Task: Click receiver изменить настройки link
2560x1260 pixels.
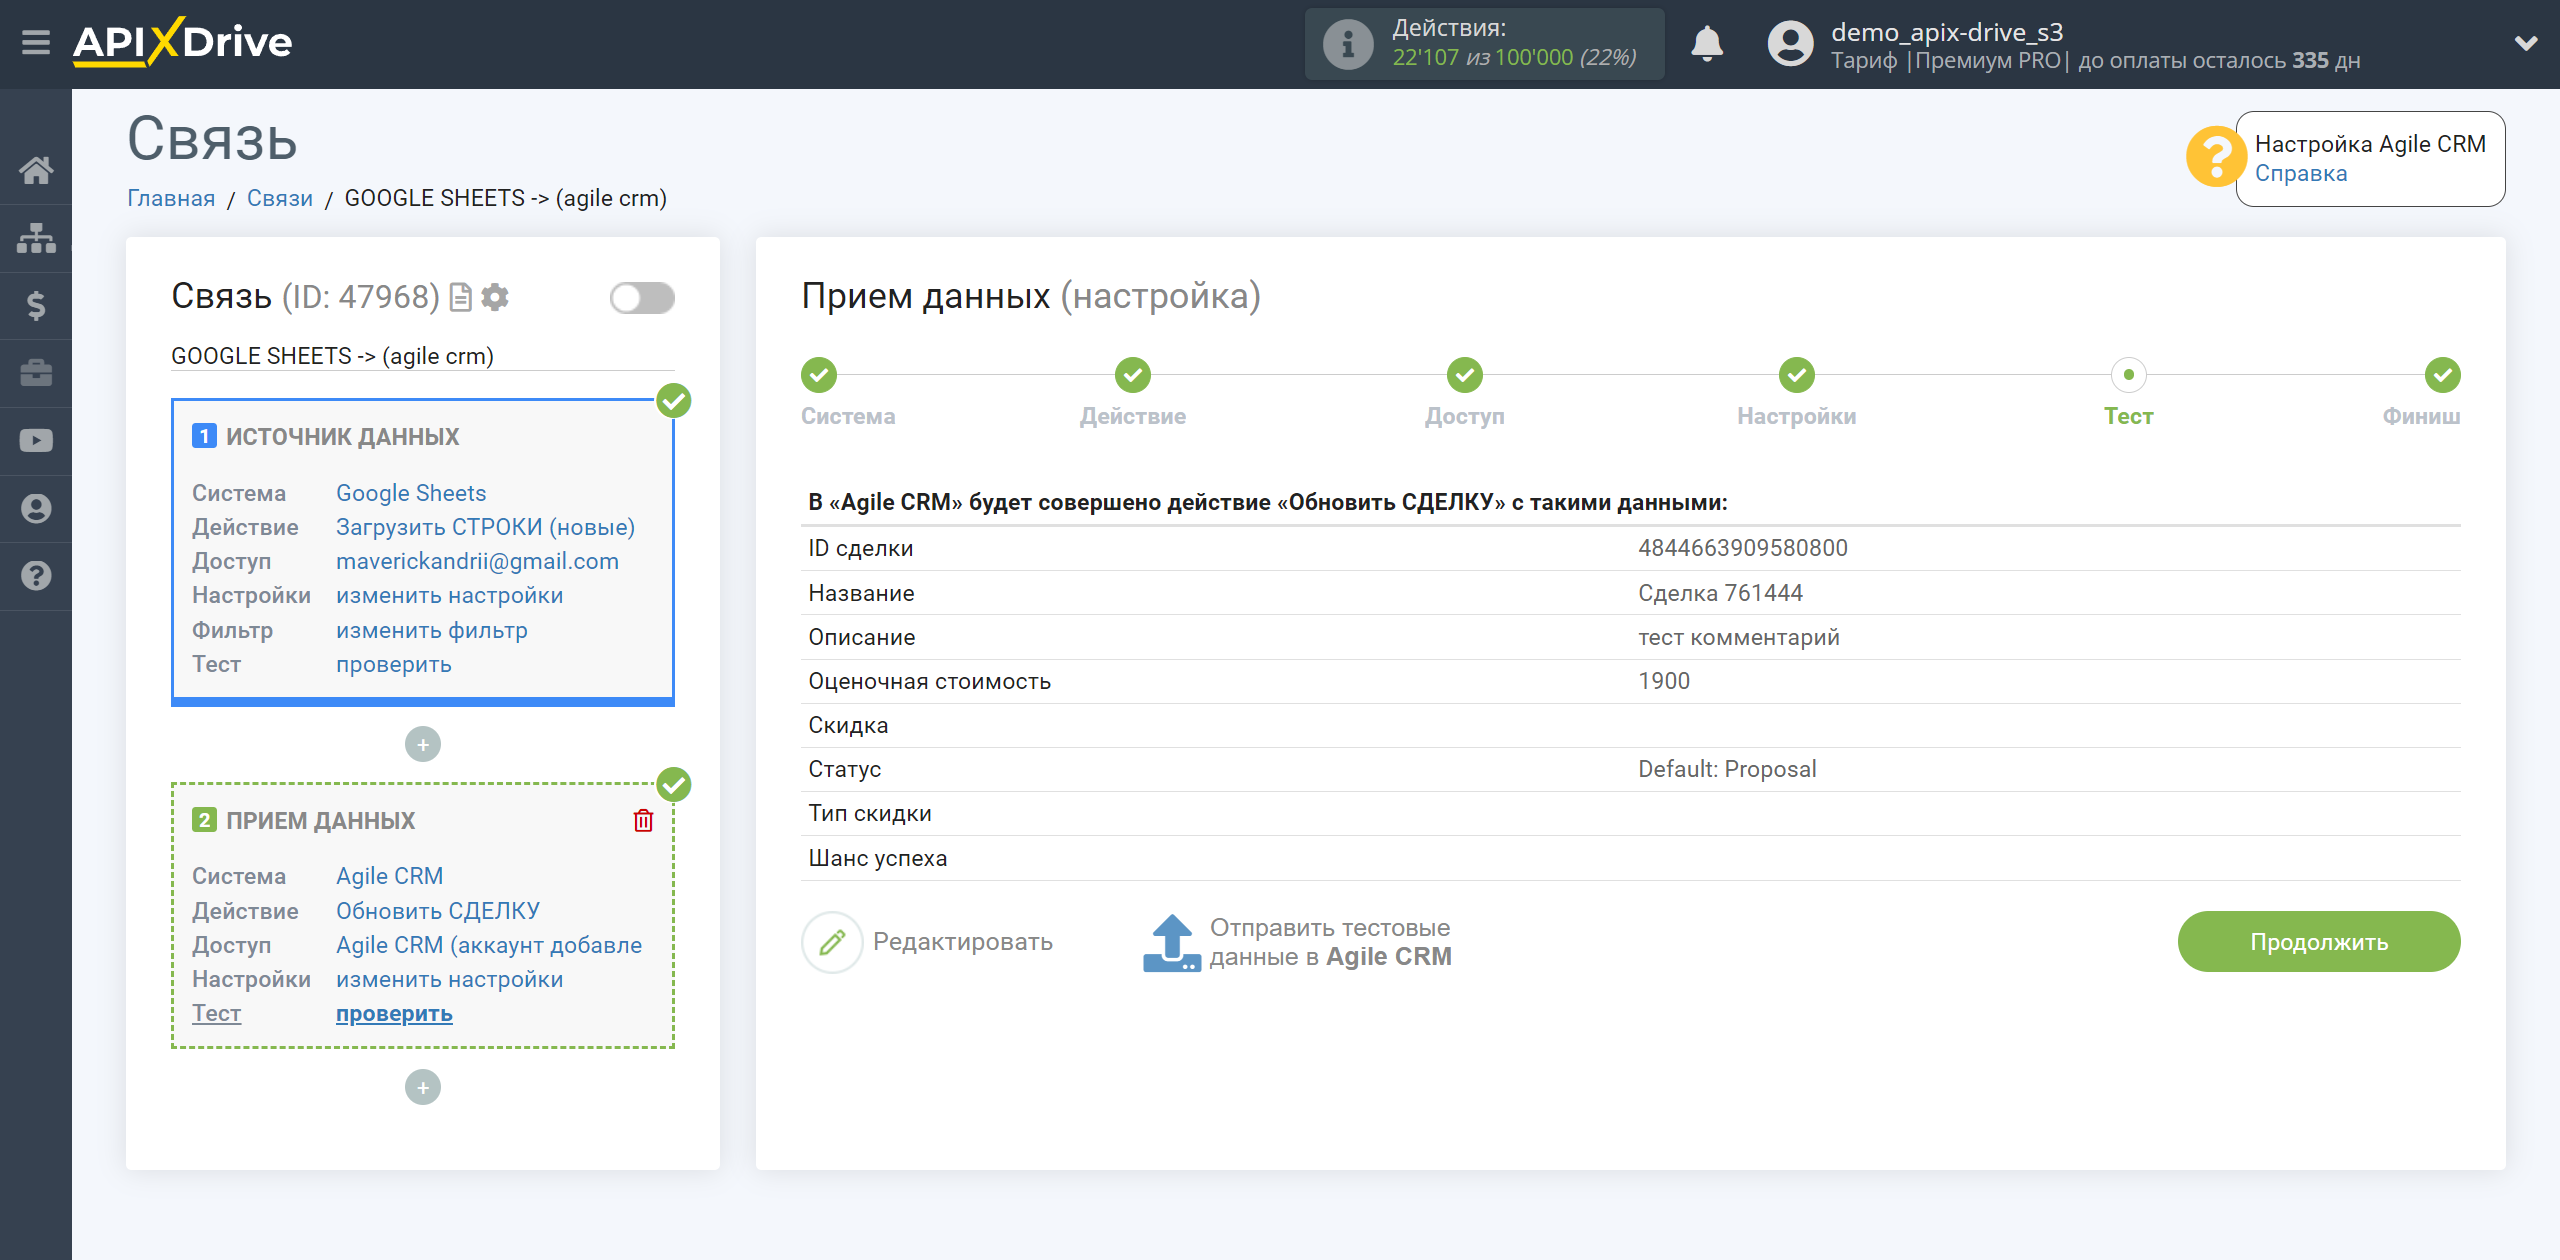Action: click(x=449, y=978)
